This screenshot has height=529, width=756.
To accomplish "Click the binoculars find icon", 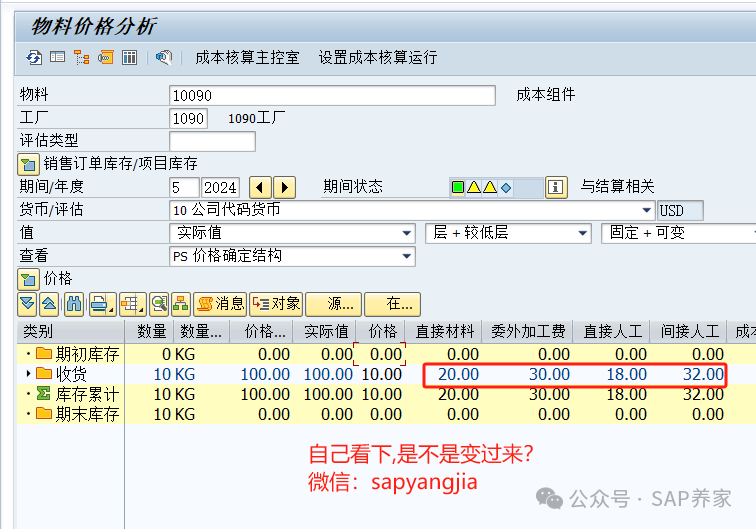I will click(74, 304).
